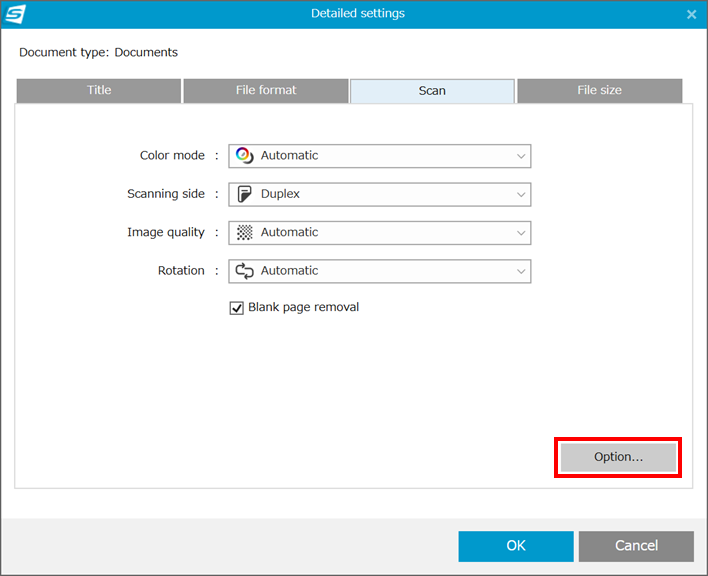Screen dimensions: 708x576
Task: Expand the Rotation dropdown arrow
Action: pos(521,271)
